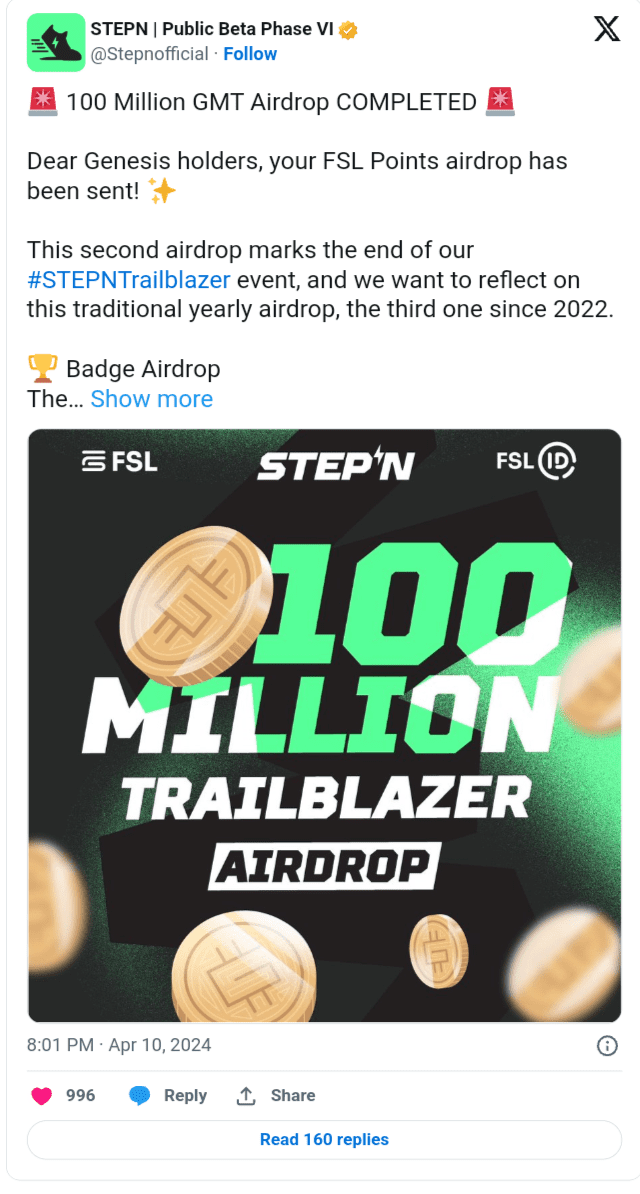Visit the @Stepnofficial handle
The image size is (640, 1194).
click(150, 54)
